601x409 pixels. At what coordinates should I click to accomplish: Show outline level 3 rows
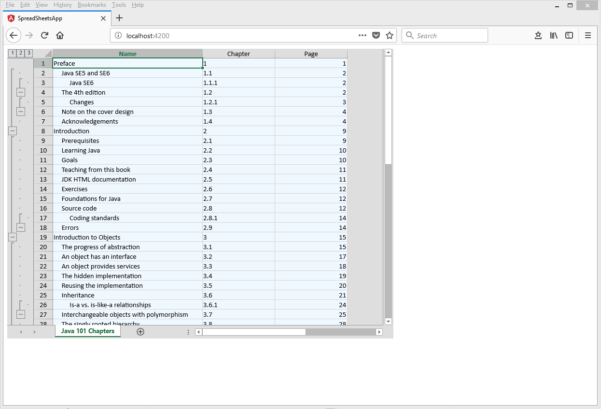(29, 53)
